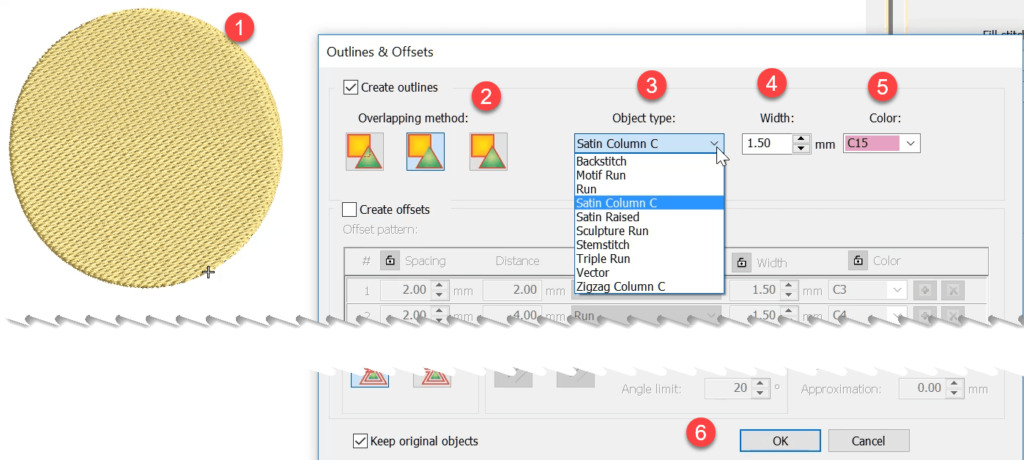Uncheck Keep original objects
1024x460 pixels.
tap(360, 441)
